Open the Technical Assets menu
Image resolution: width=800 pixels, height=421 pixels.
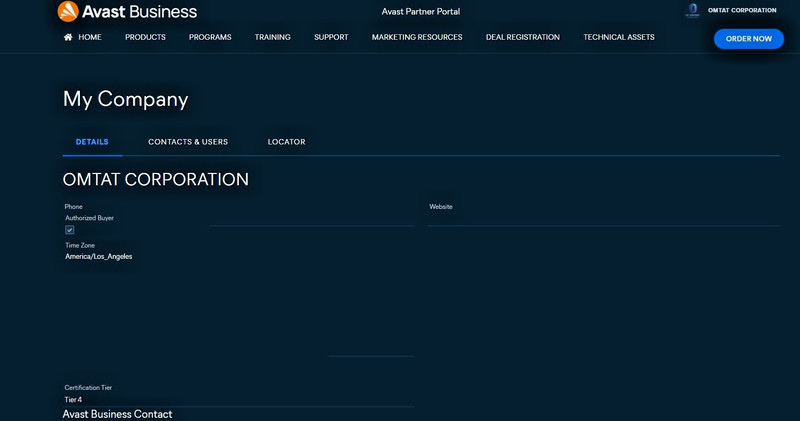coord(619,37)
